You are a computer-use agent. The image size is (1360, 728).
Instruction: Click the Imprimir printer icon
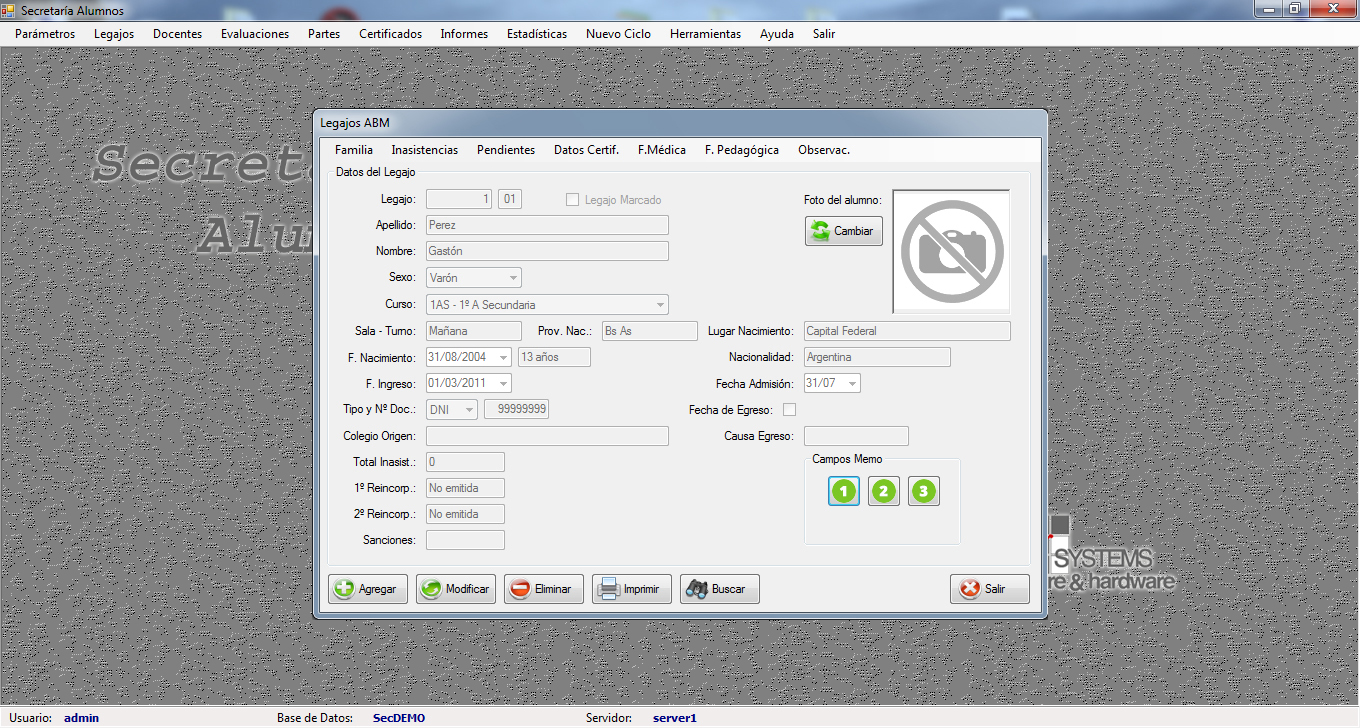pos(608,589)
